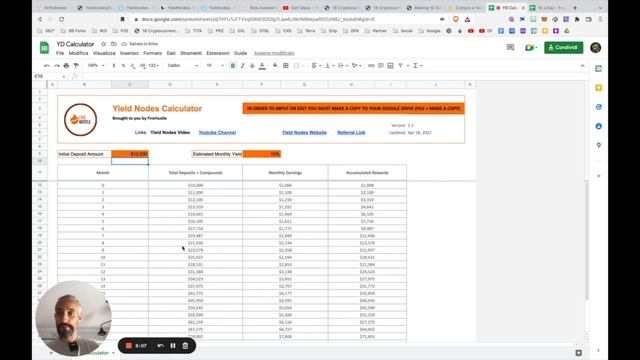Restart the recording with rewind icon
The image size is (640, 360).
[x=160, y=346]
